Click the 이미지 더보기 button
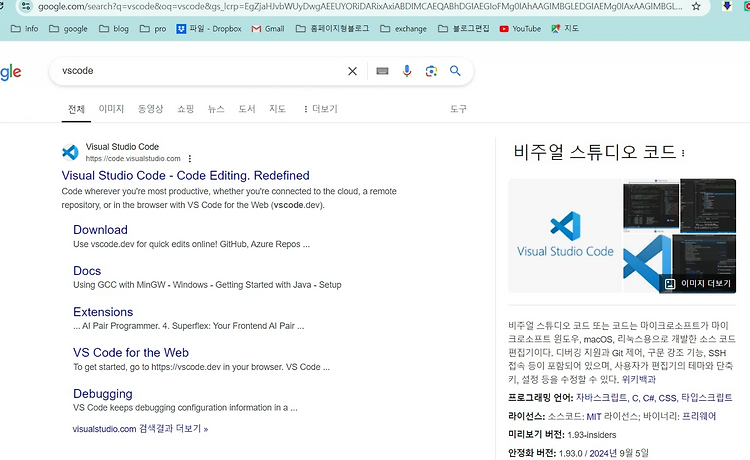750x460 pixels. pos(698,284)
